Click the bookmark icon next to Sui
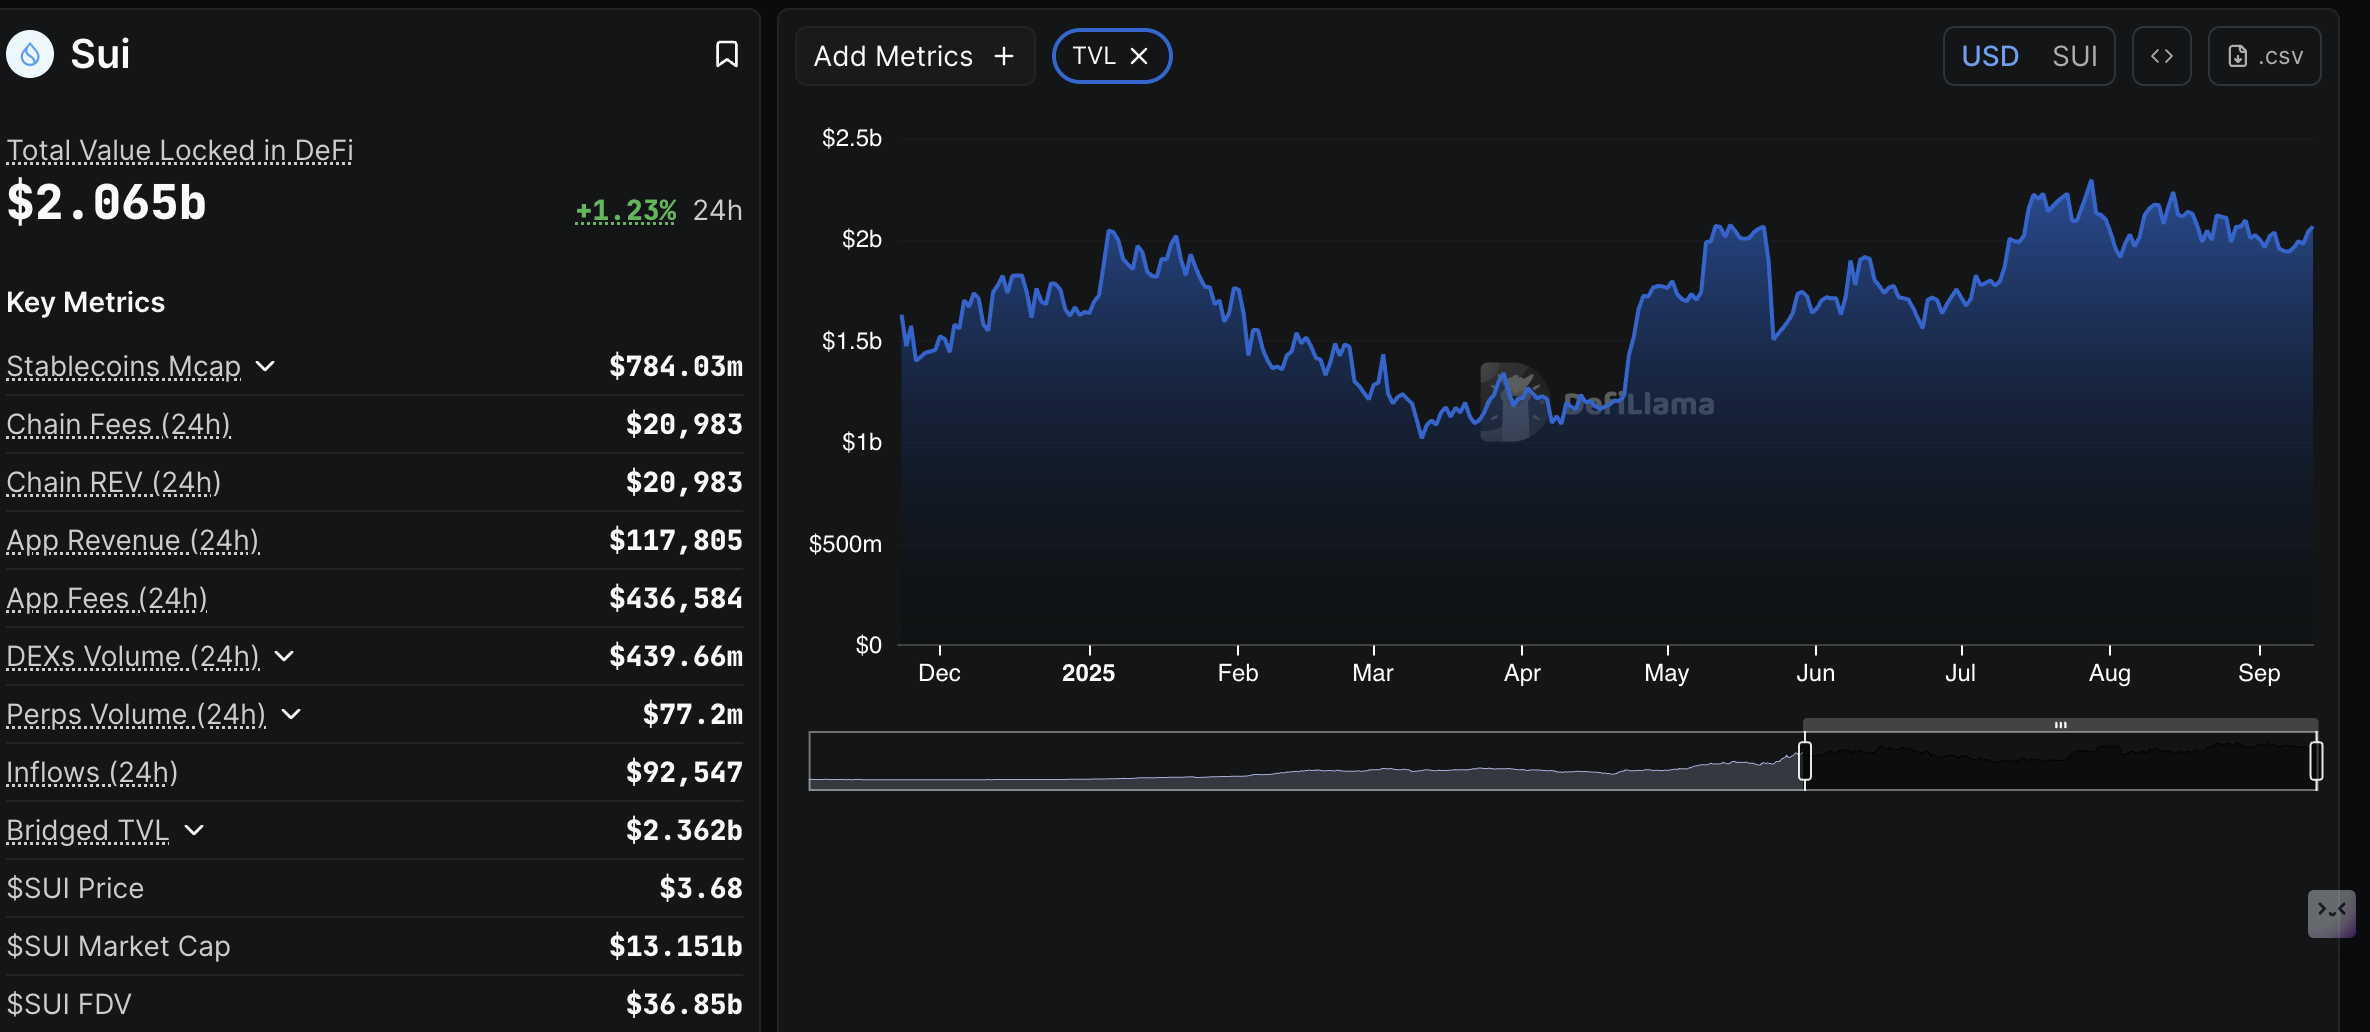2370x1032 pixels. [727, 54]
